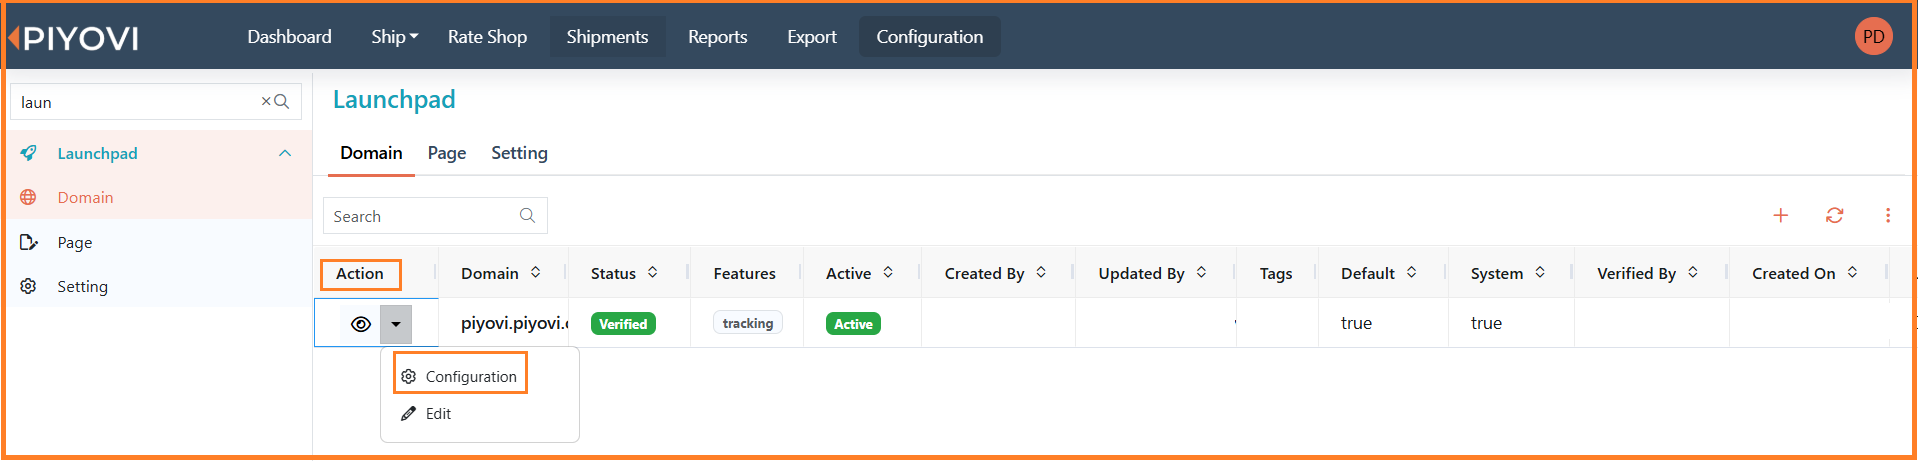Collapse the Launchpad sidebar section

[x=285, y=153]
